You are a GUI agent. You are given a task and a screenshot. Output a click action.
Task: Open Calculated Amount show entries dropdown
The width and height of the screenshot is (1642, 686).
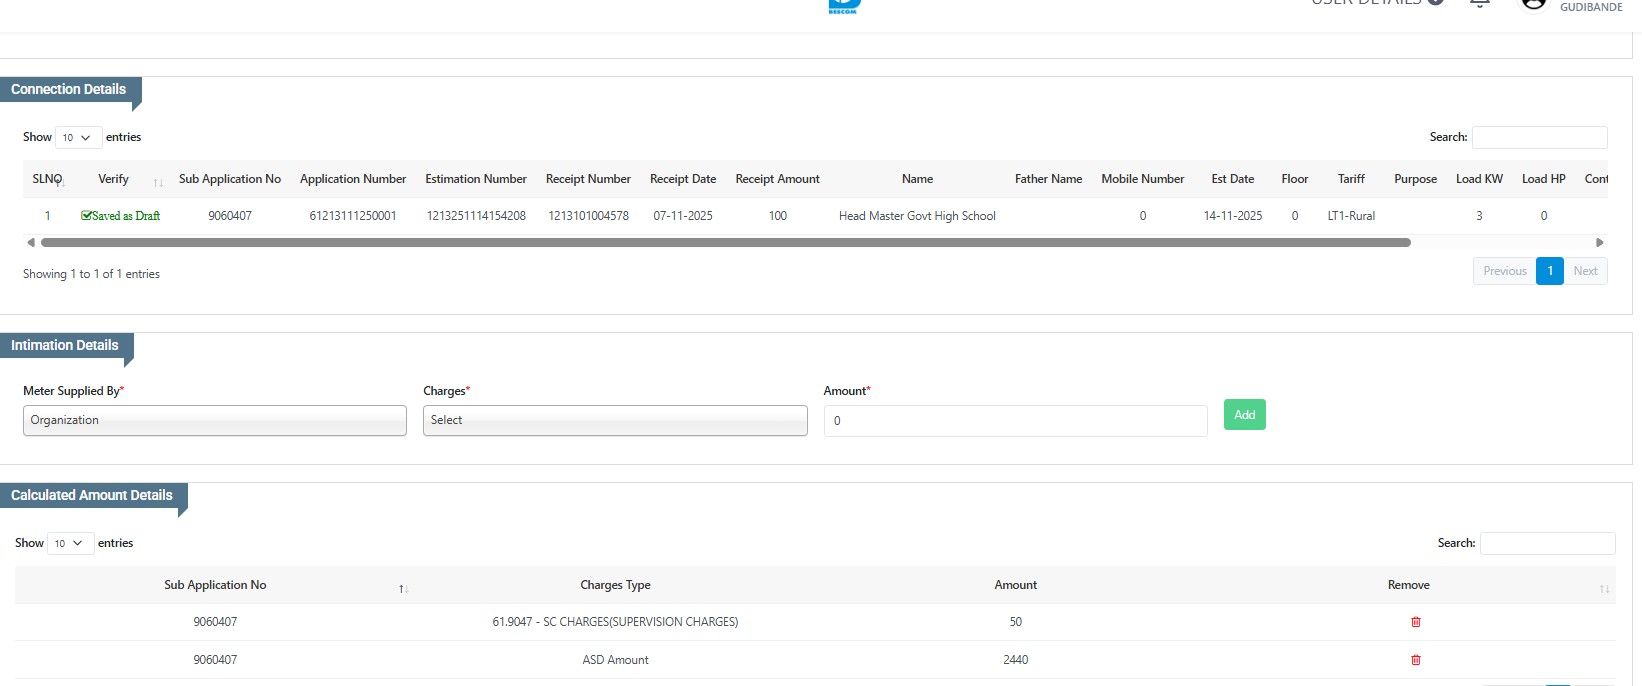[x=69, y=544]
